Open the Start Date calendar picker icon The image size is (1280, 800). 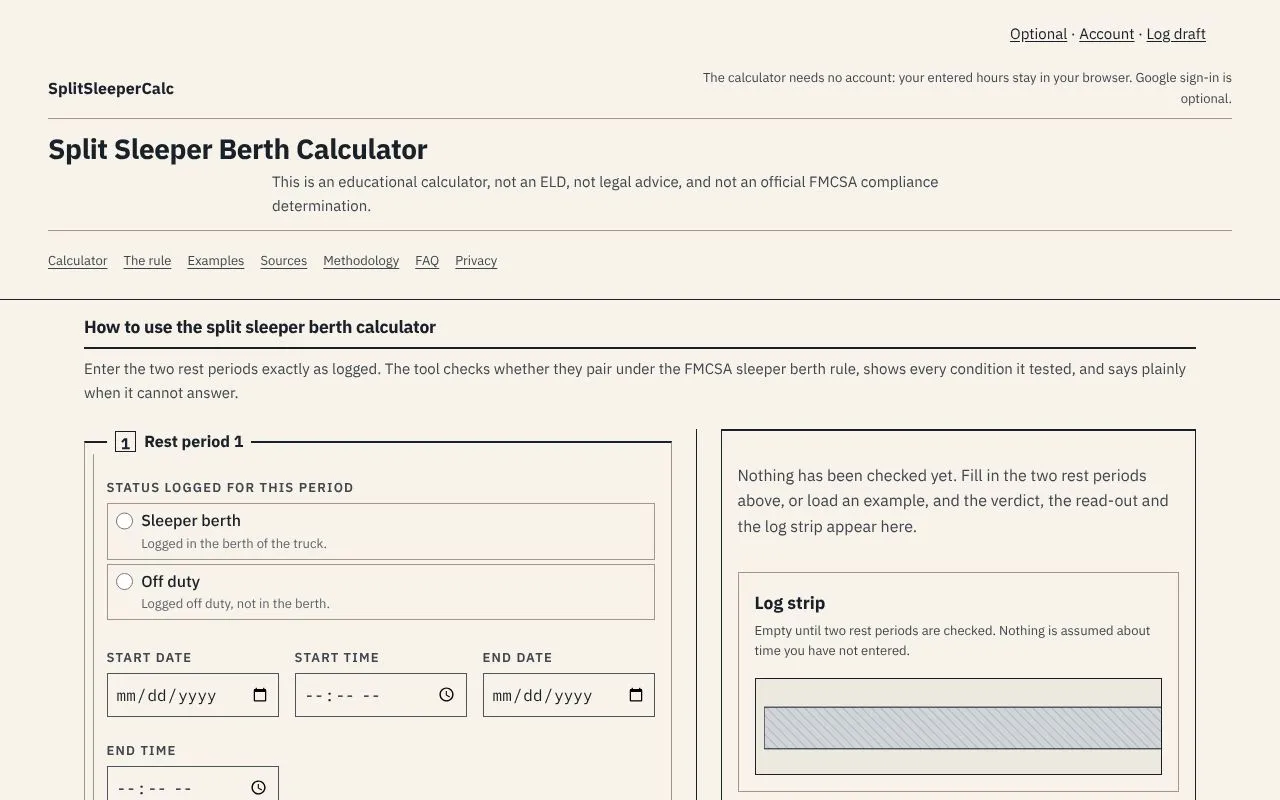click(x=260, y=695)
